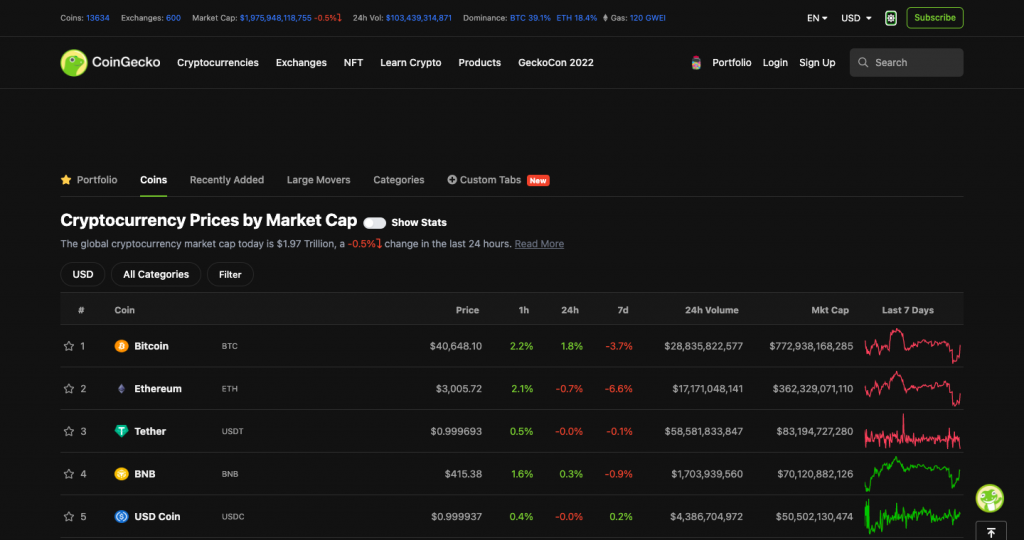Open the Bitcoin coin name link

click(x=152, y=346)
